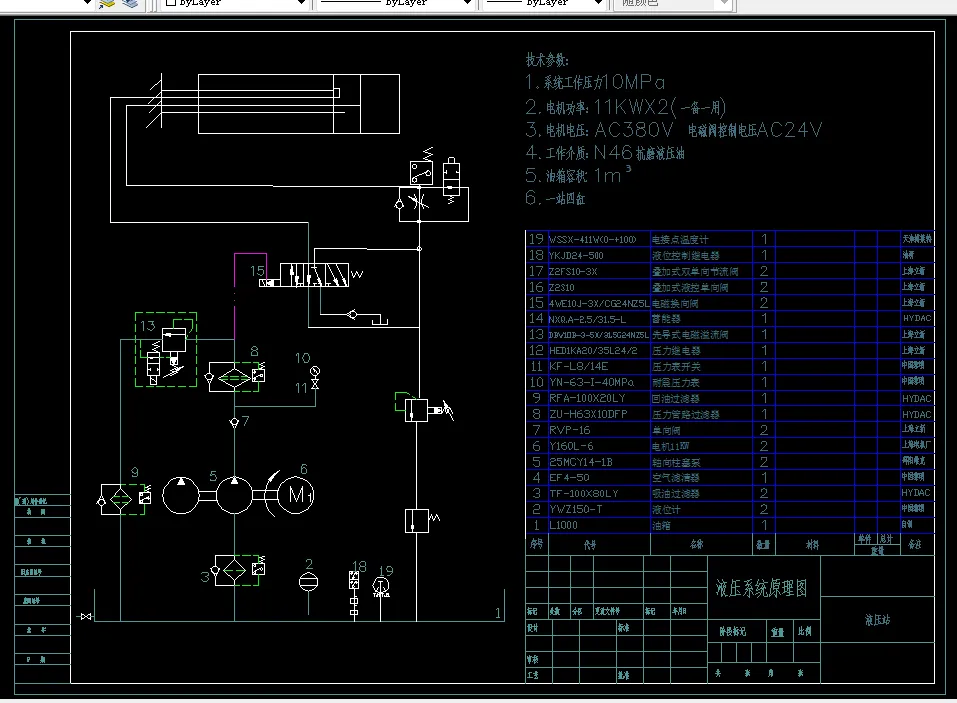Select the throttle check valve block above the main line
Viewport: 957px width, 703px height.
point(433,204)
